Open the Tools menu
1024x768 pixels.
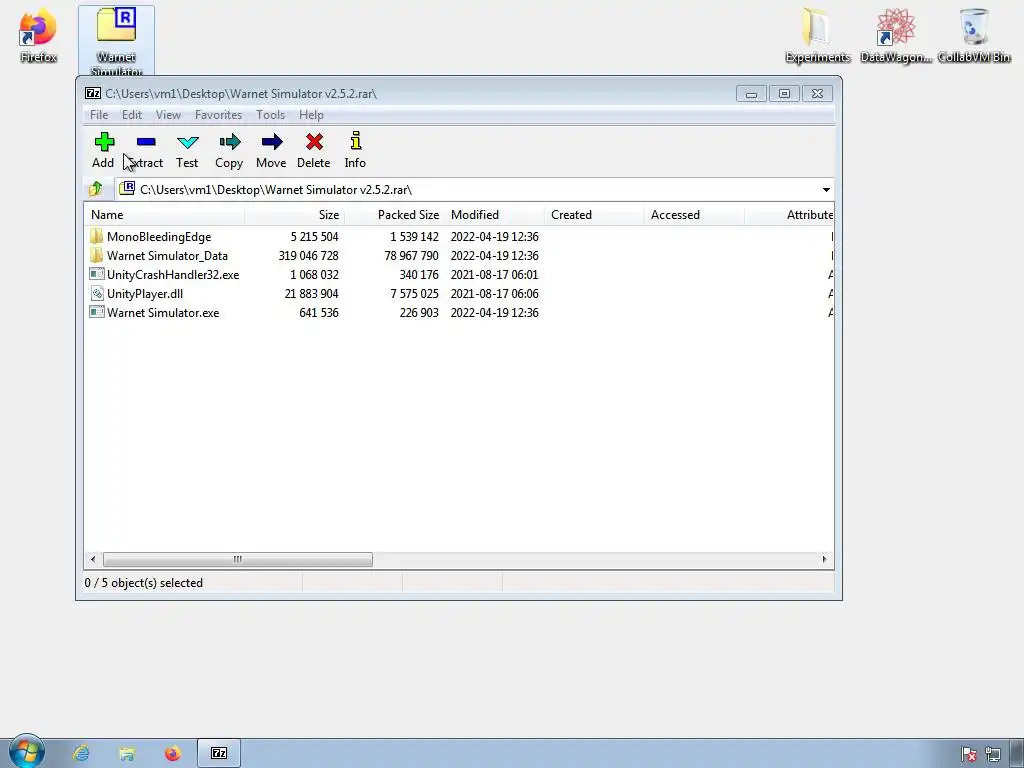270,115
